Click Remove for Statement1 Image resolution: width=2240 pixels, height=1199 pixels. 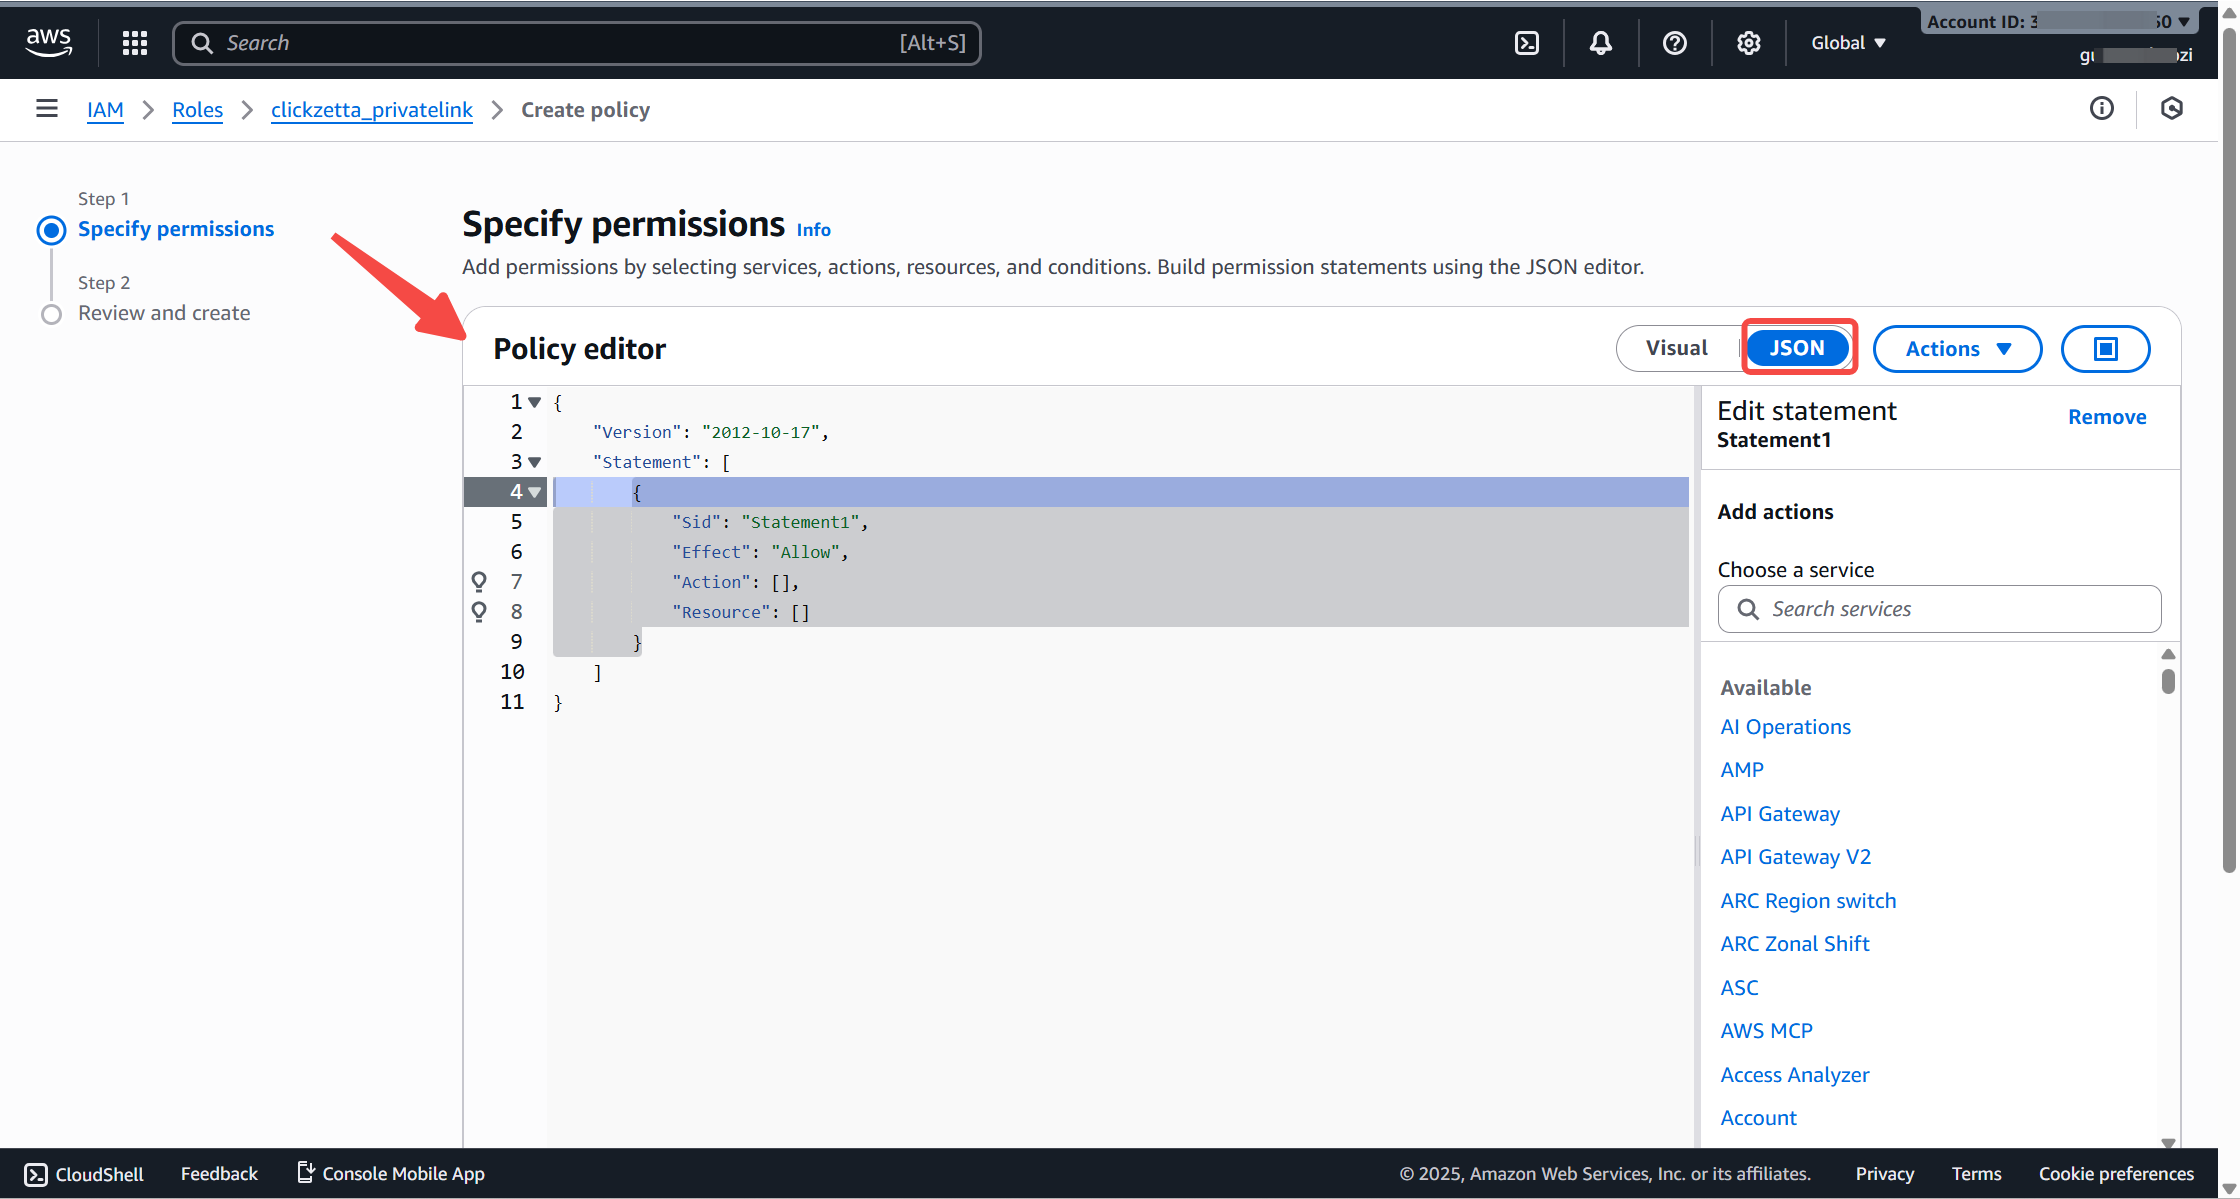[2106, 417]
